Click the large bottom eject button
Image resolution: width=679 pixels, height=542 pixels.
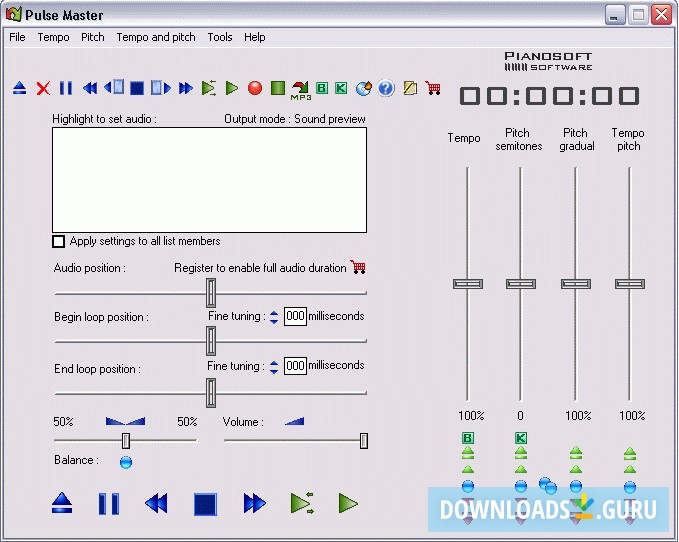pyautogui.click(x=62, y=503)
